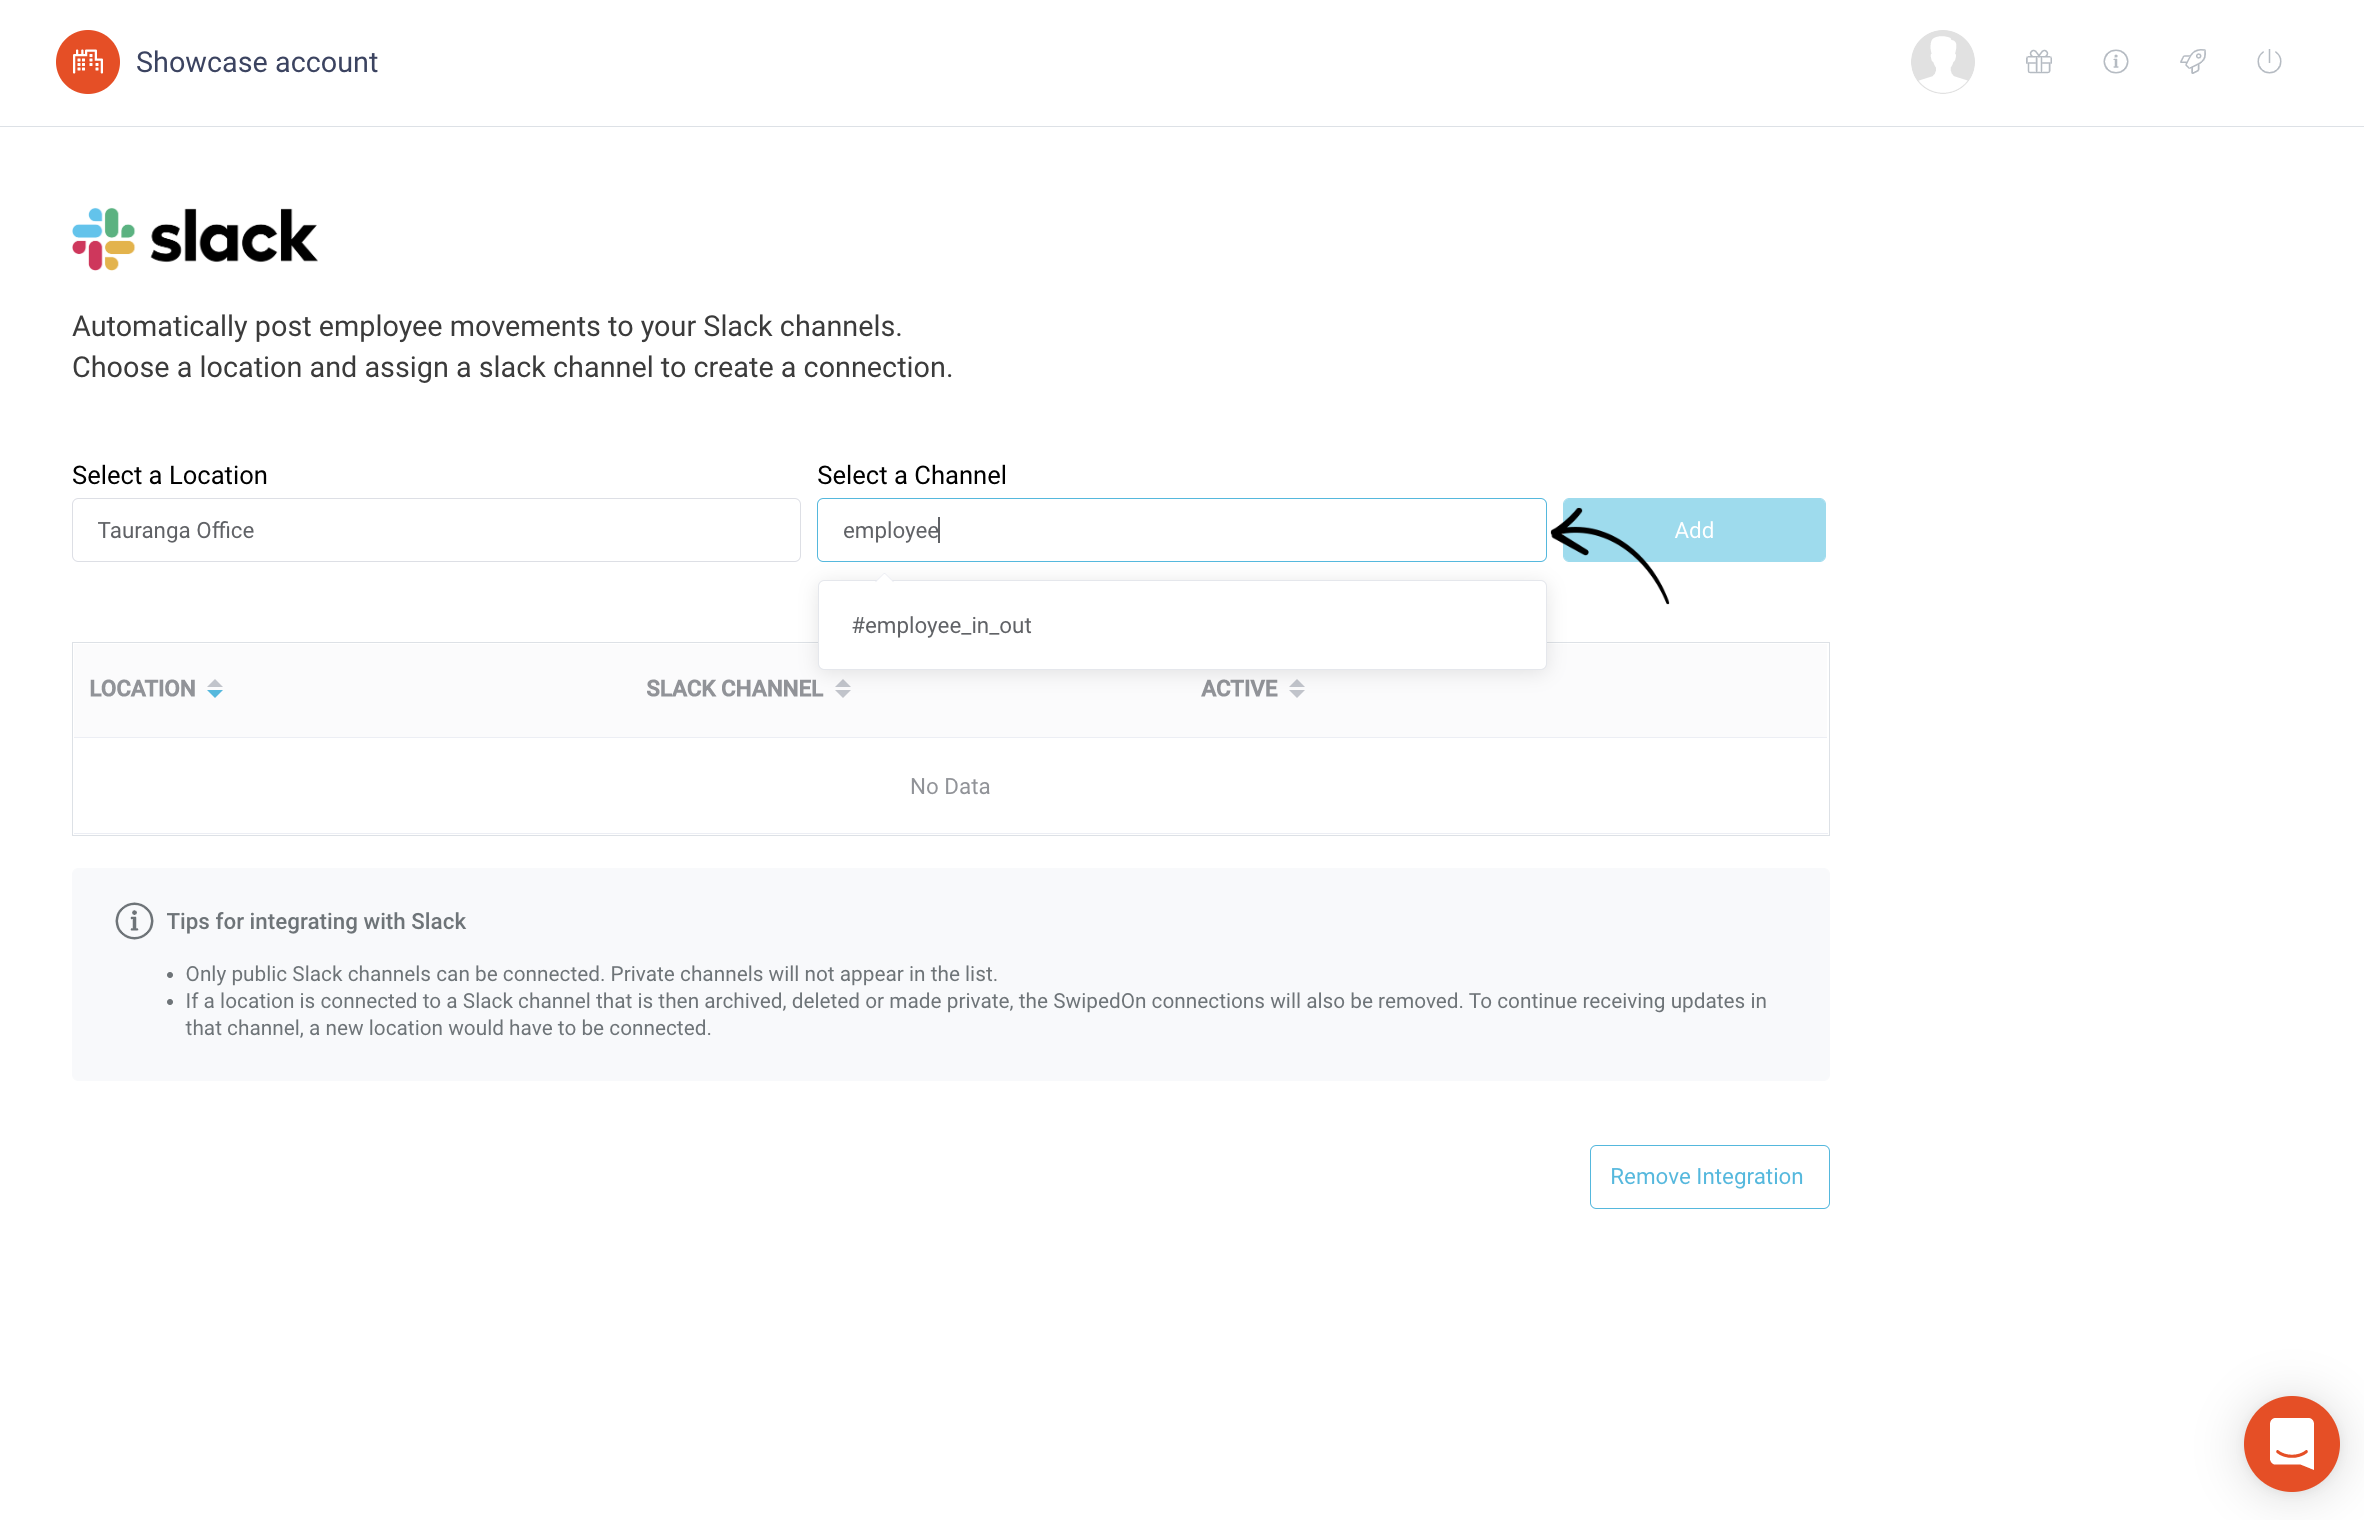This screenshot has height=1520, width=2364.
Task: Click the Remove Integration button
Action: pos(1709,1177)
